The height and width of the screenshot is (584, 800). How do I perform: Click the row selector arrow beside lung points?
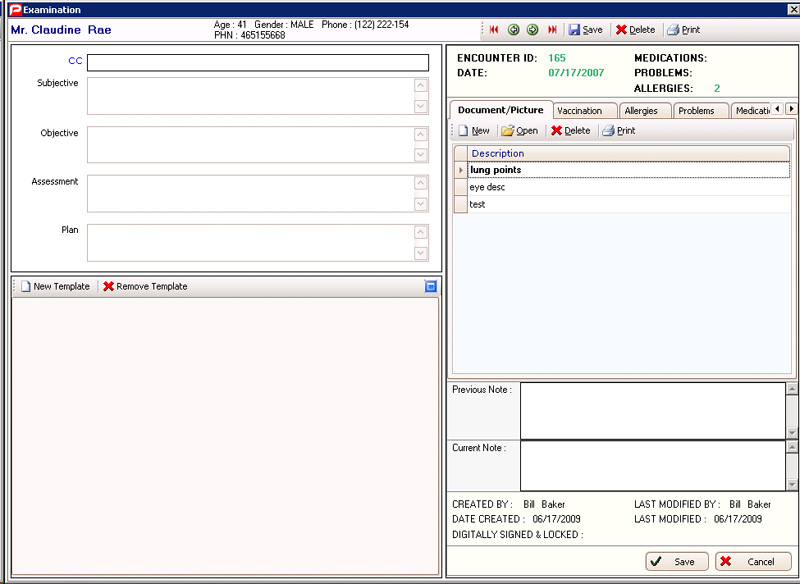click(x=461, y=170)
